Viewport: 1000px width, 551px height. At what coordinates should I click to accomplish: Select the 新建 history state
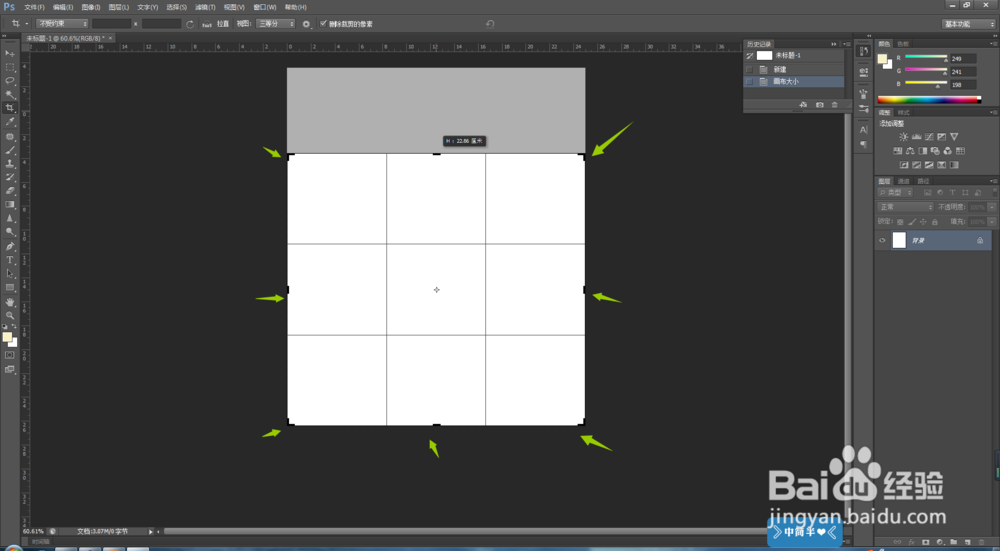794,70
